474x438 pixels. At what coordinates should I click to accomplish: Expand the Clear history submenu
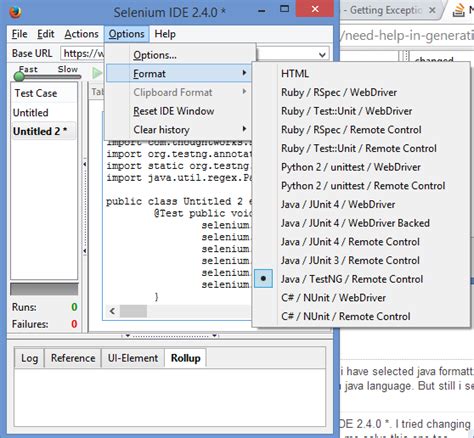click(179, 130)
